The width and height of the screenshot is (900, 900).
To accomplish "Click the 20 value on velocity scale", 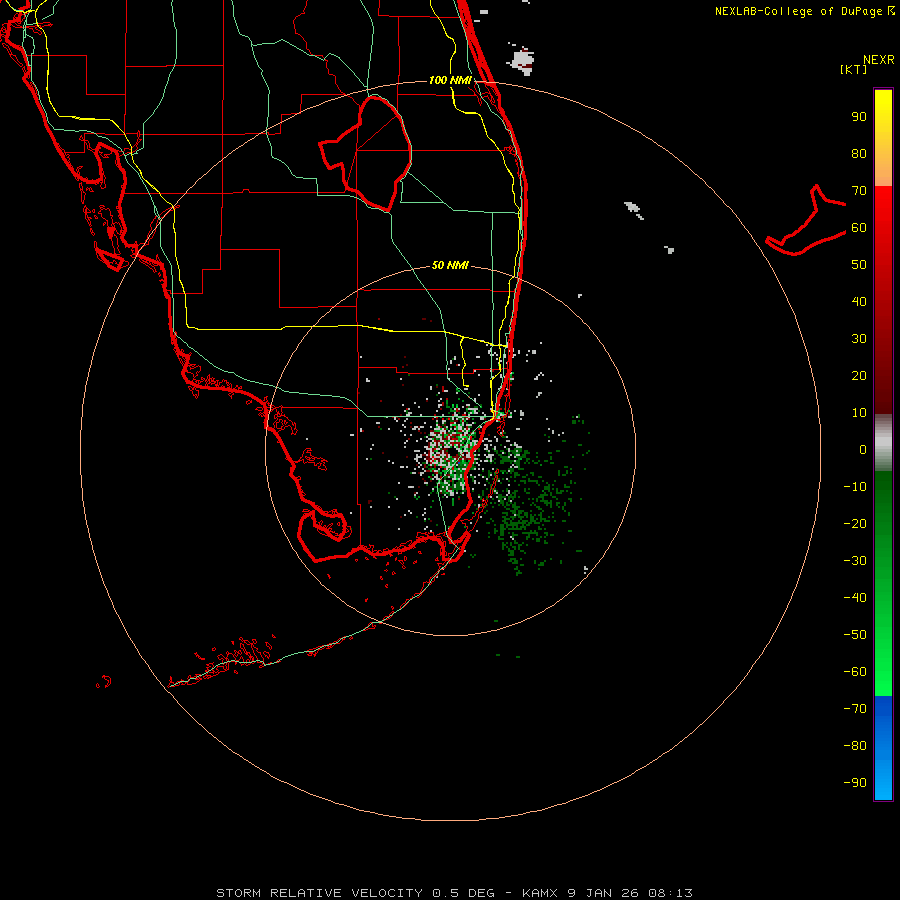I will tap(859, 375).
